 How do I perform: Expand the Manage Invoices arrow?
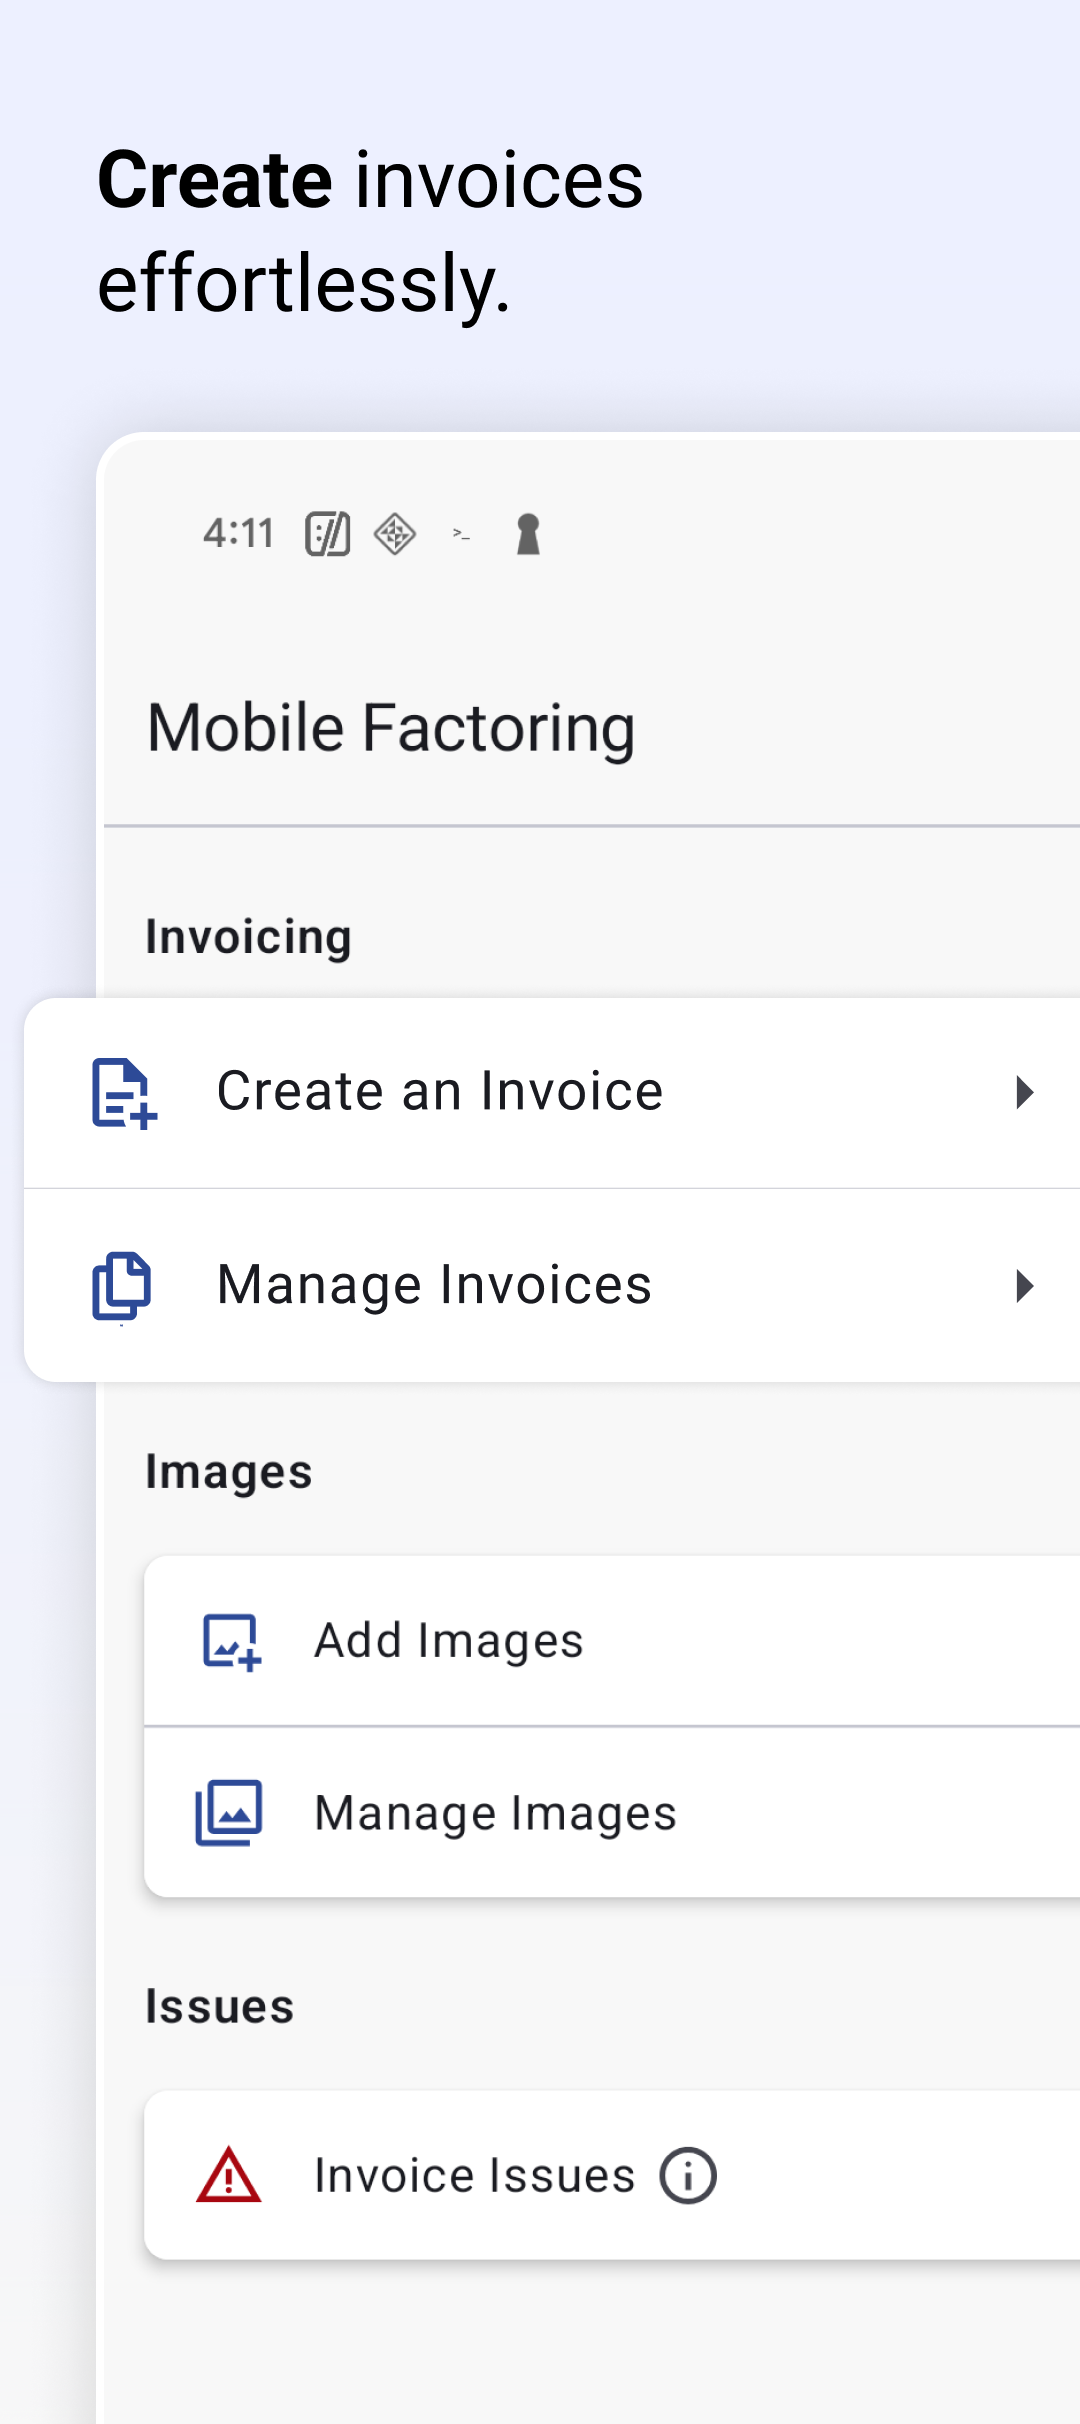1025,1286
